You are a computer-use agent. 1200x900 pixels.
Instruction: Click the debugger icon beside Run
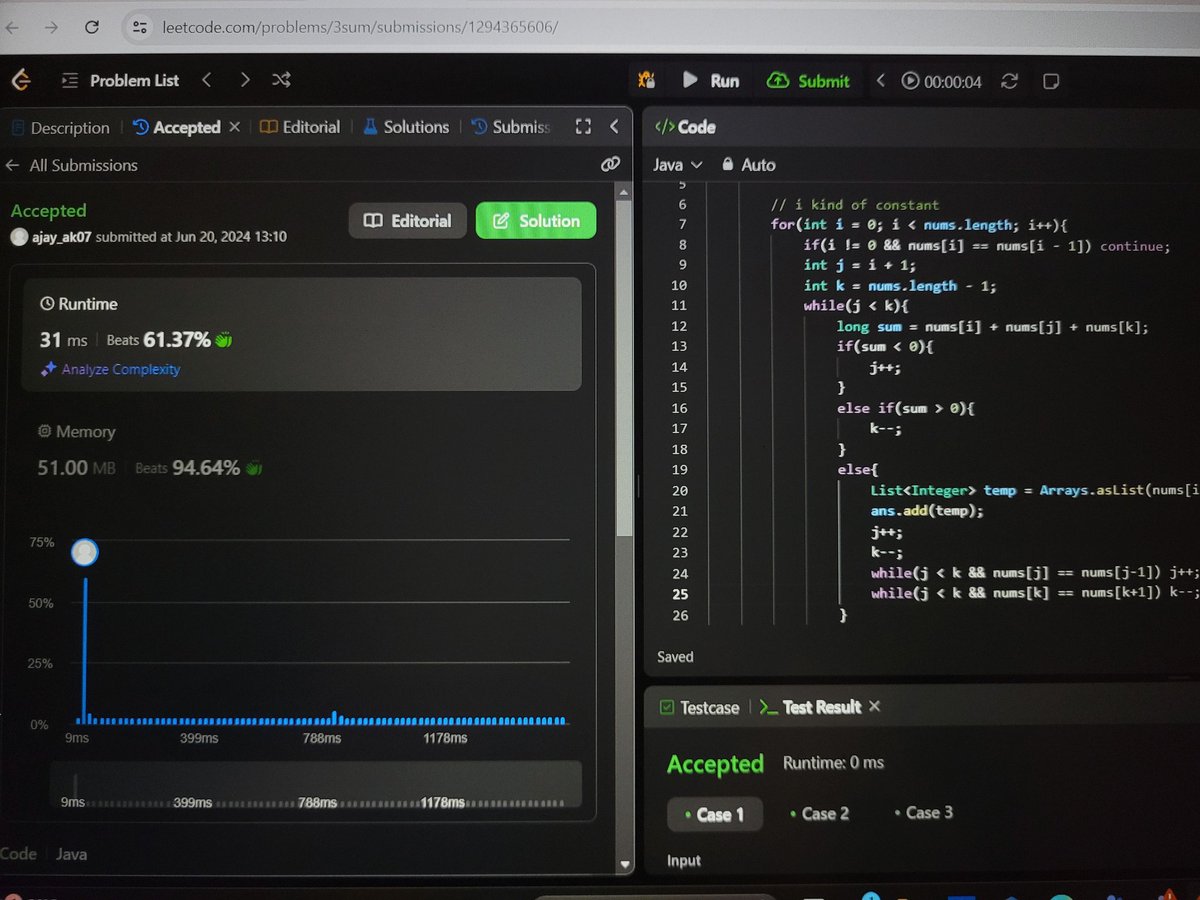(648, 81)
